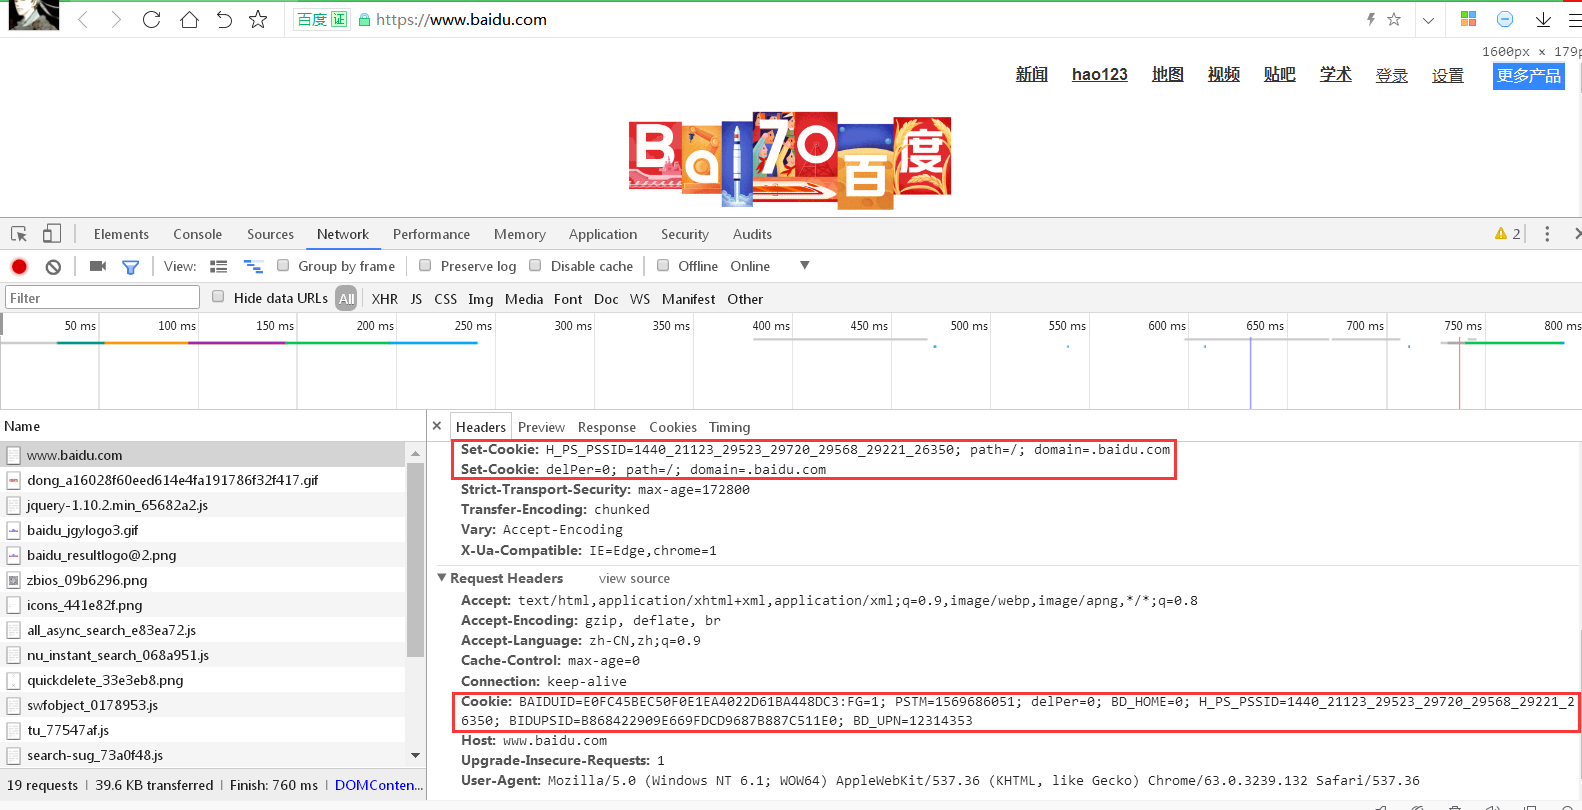Enable Preserve log checkbox
The height and width of the screenshot is (810, 1582).
coord(425,265)
